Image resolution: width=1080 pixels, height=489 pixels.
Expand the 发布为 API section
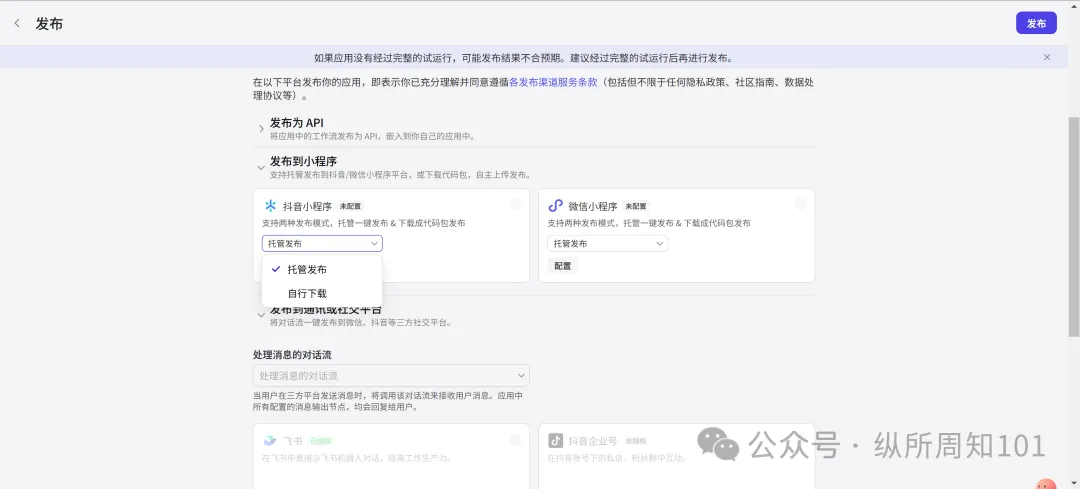point(261,129)
